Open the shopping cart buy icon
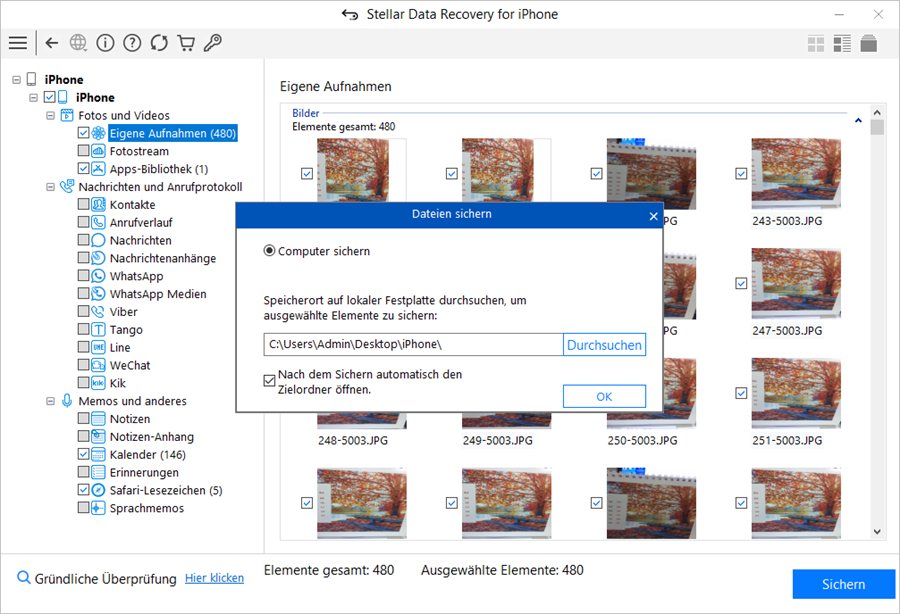Viewport: 900px width, 614px height. coord(186,43)
